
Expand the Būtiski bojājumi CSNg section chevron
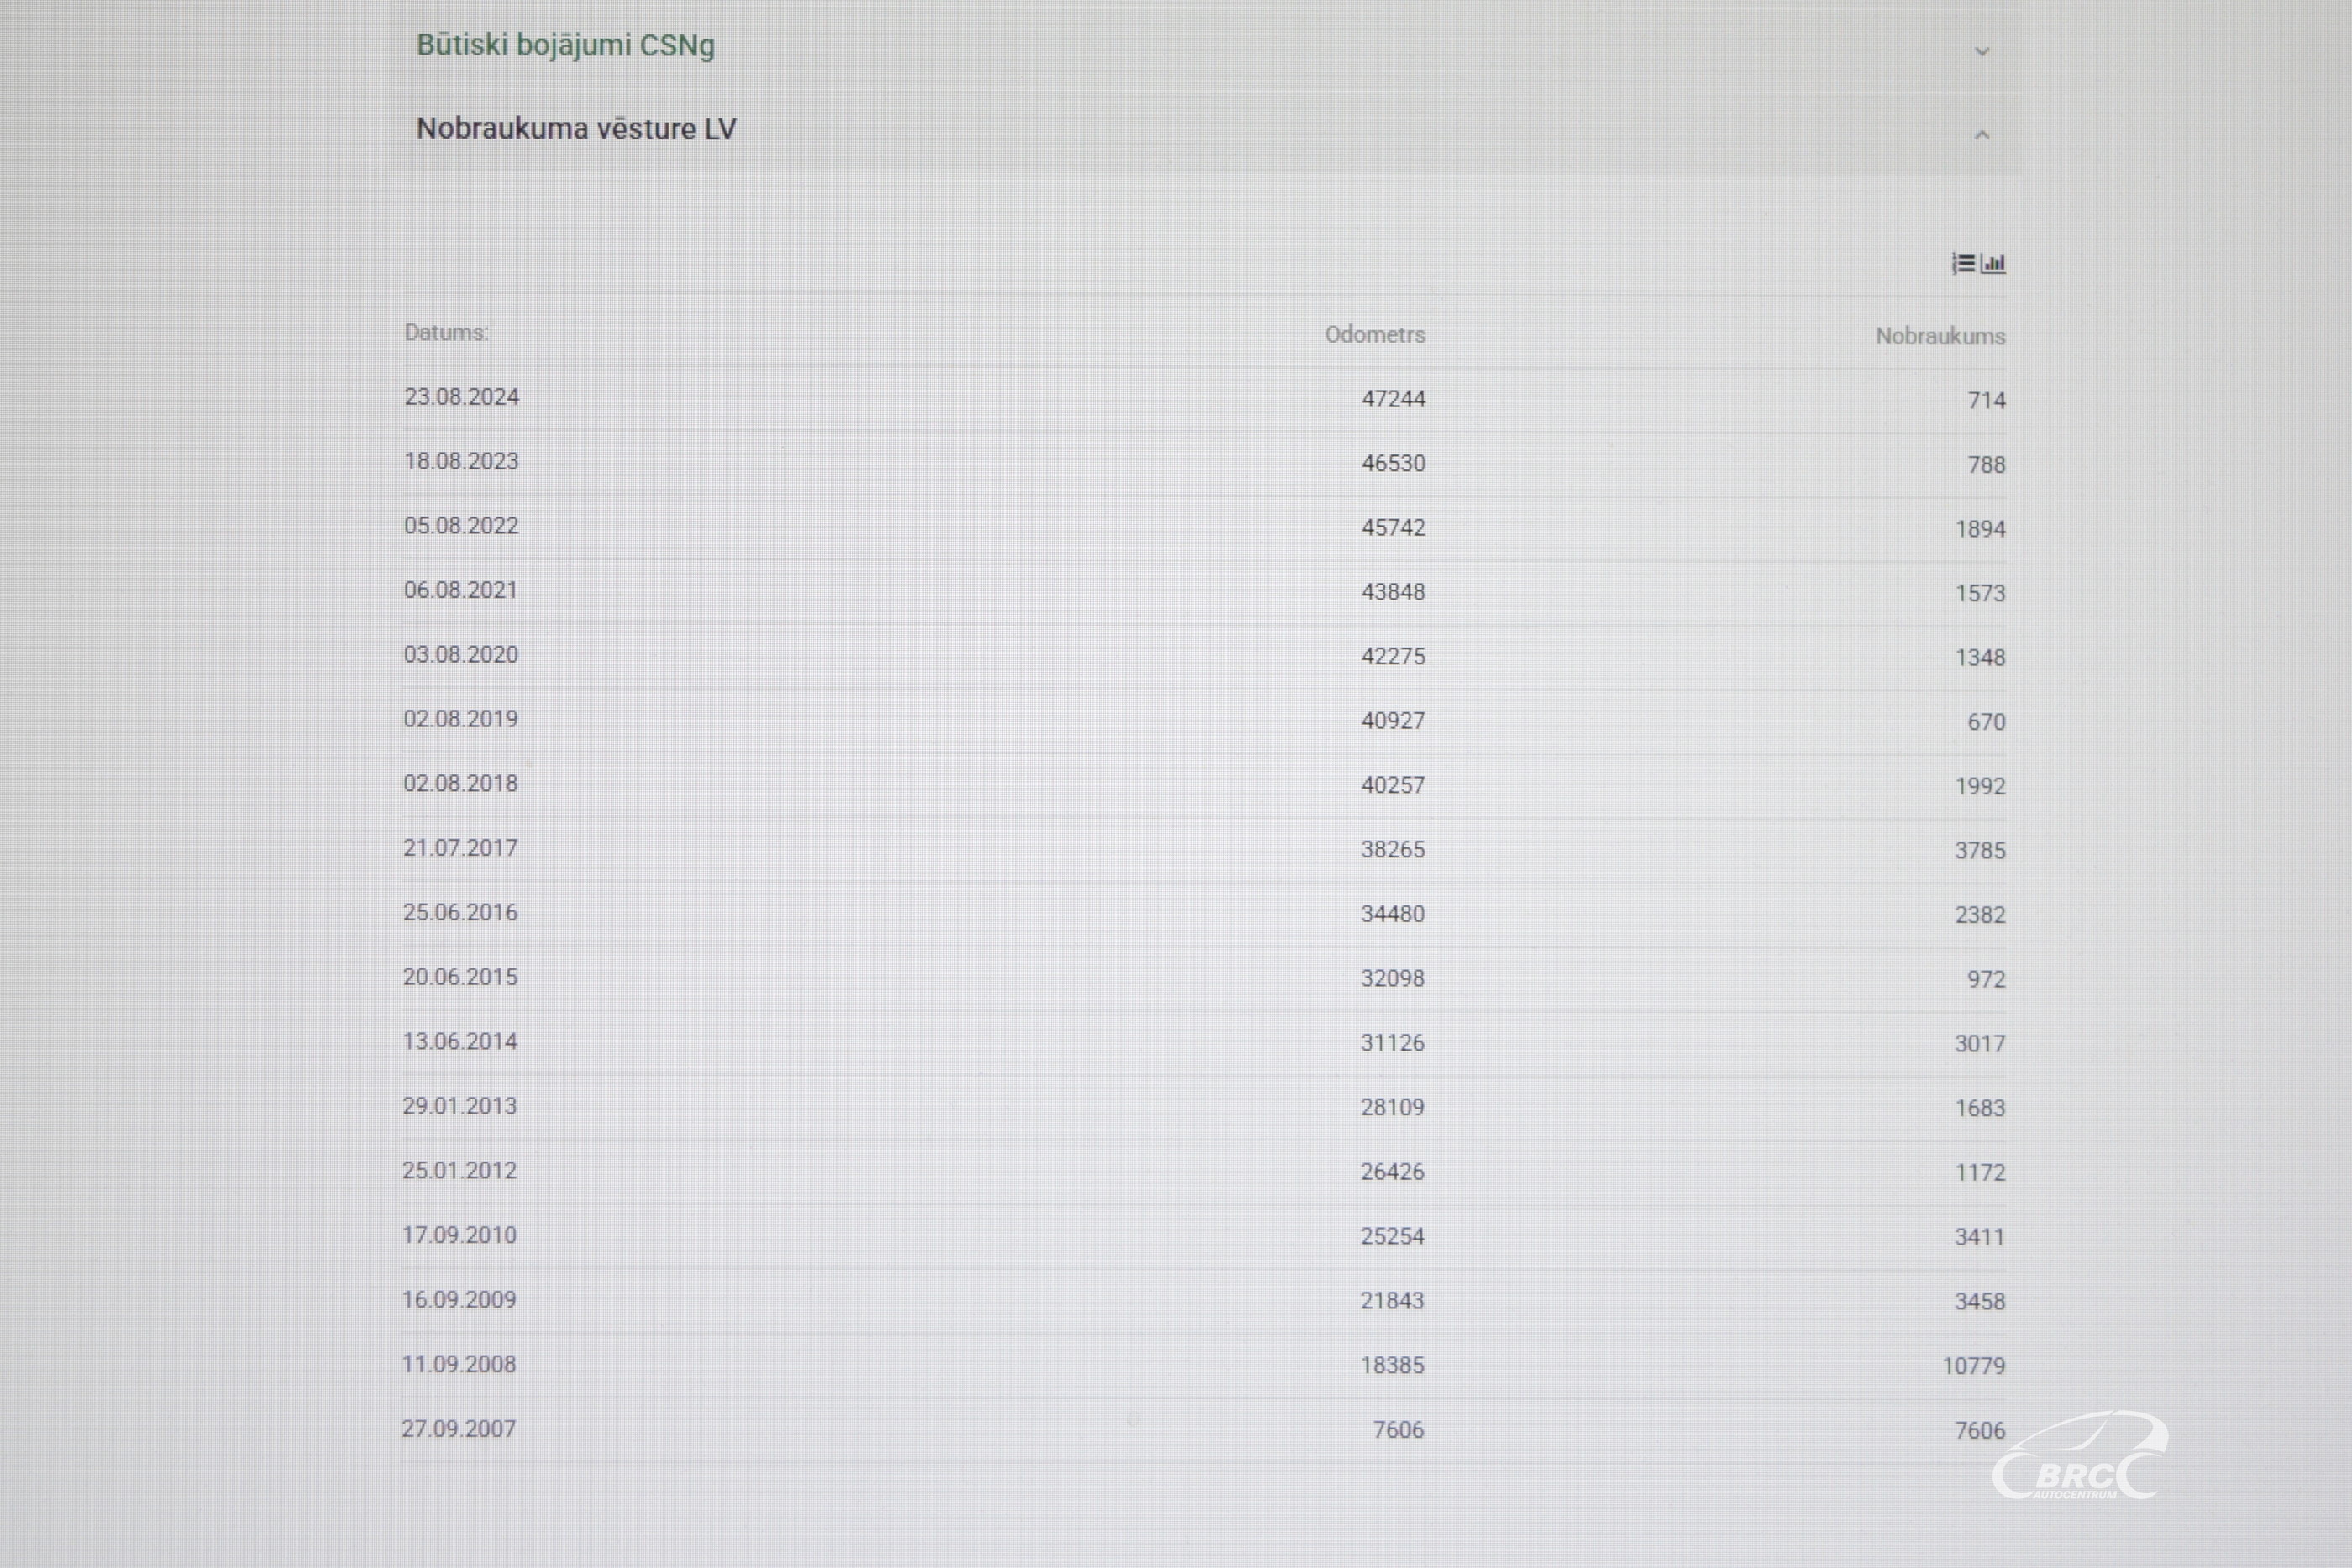coord(1982,51)
